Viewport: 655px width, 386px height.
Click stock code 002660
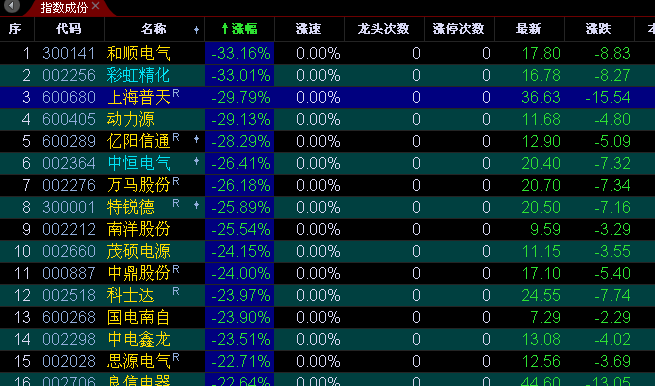(x=69, y=251)
